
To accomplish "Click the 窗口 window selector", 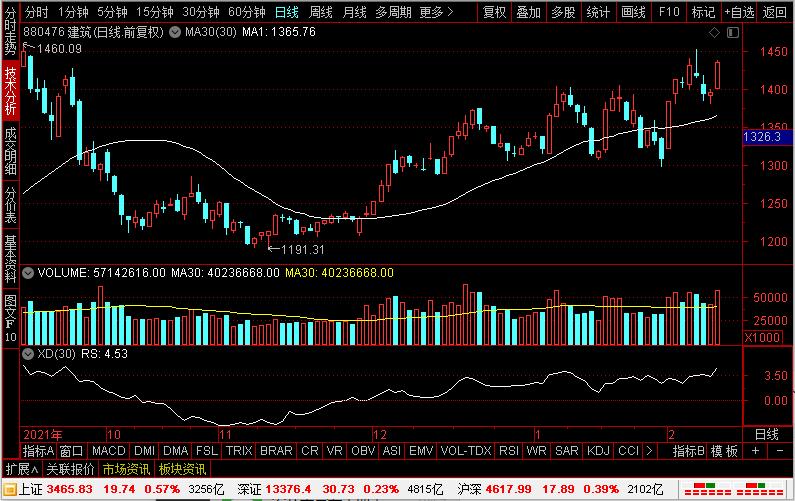I will click(71, 451).
